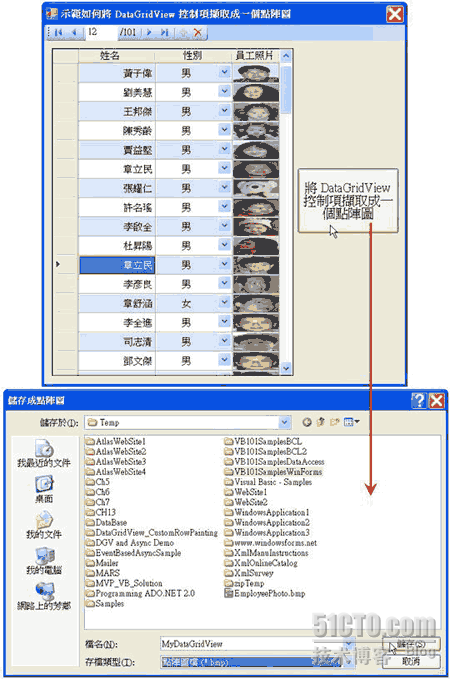Go to first record in navigator toolbar
This screenshot has width=450, height=679.
(58, 32)
